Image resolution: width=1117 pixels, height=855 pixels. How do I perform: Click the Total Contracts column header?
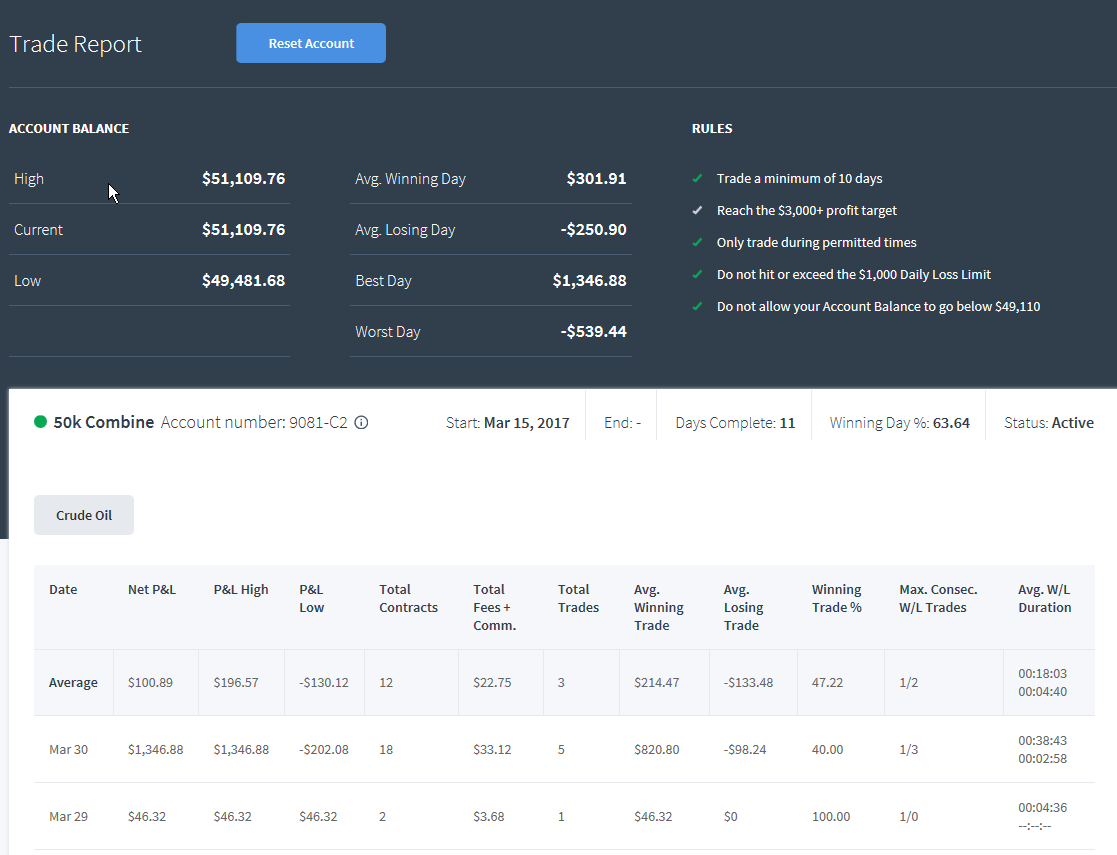point(408,598)
